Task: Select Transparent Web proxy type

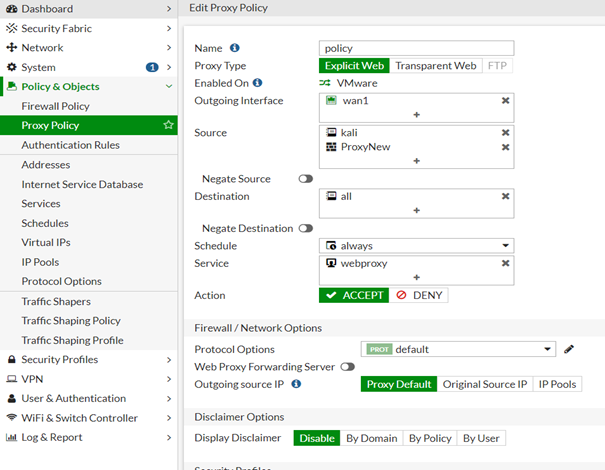Action: (x=435, y=66)
